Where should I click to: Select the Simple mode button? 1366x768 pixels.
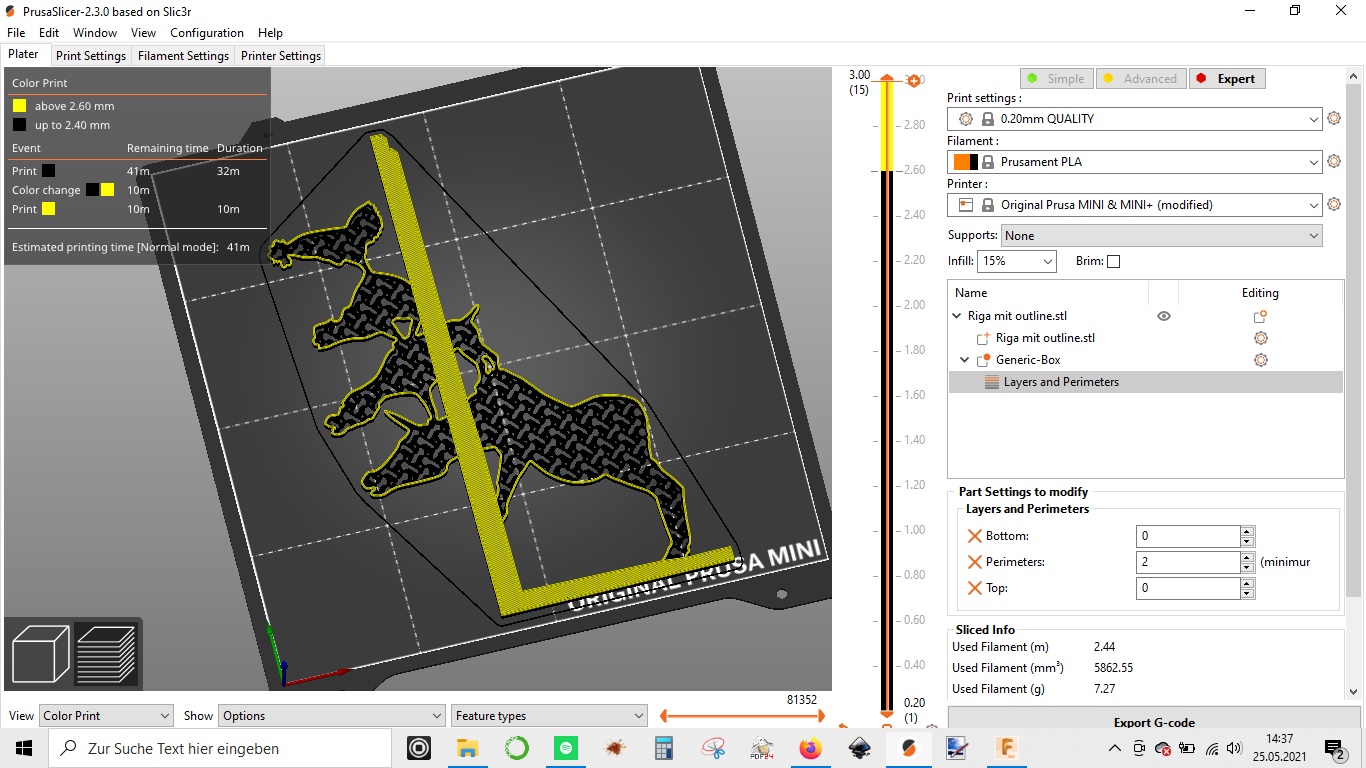click(1056, 79)
